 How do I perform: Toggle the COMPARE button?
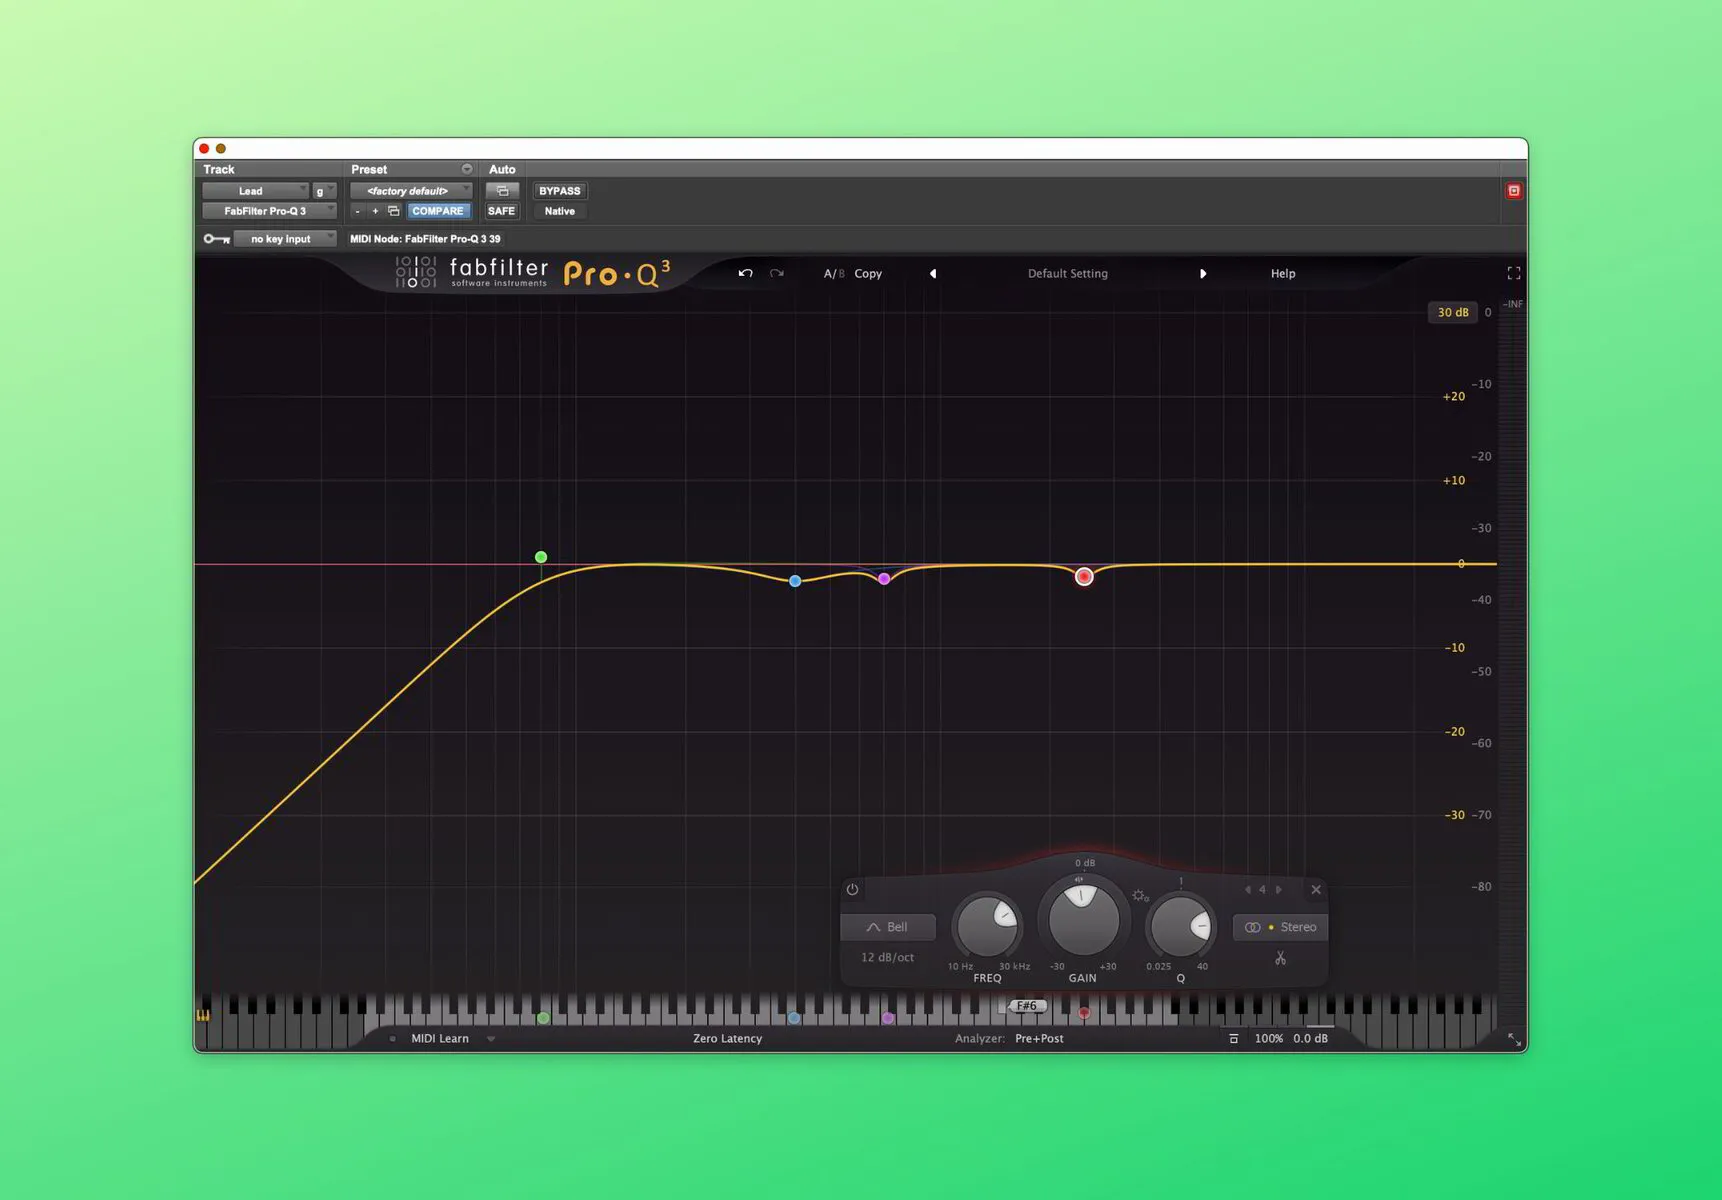coord(438,211)
